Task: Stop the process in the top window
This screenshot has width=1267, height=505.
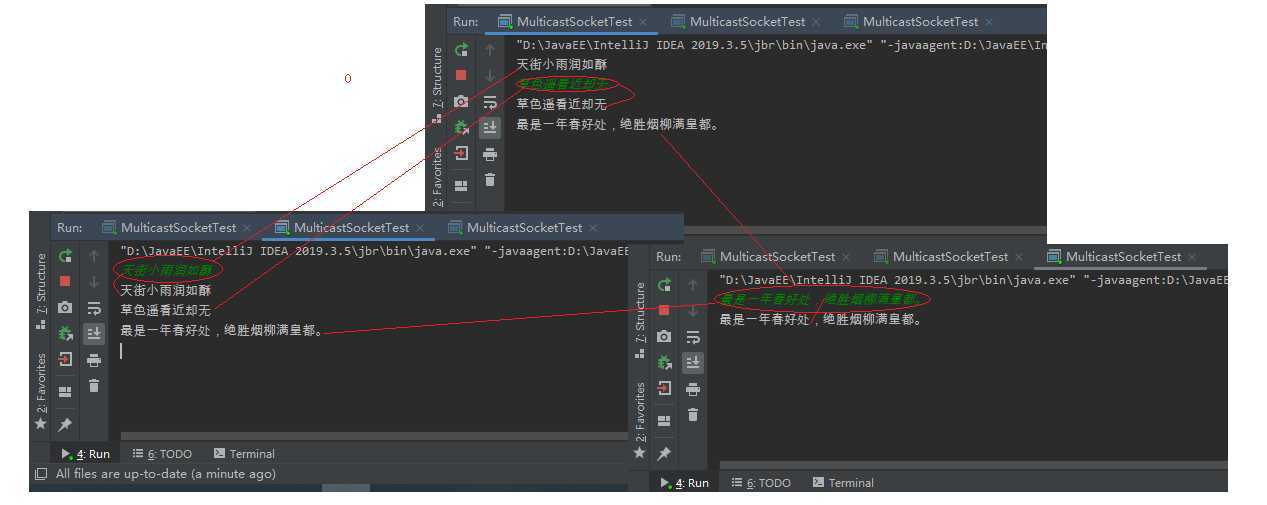Action: [461, 75]
